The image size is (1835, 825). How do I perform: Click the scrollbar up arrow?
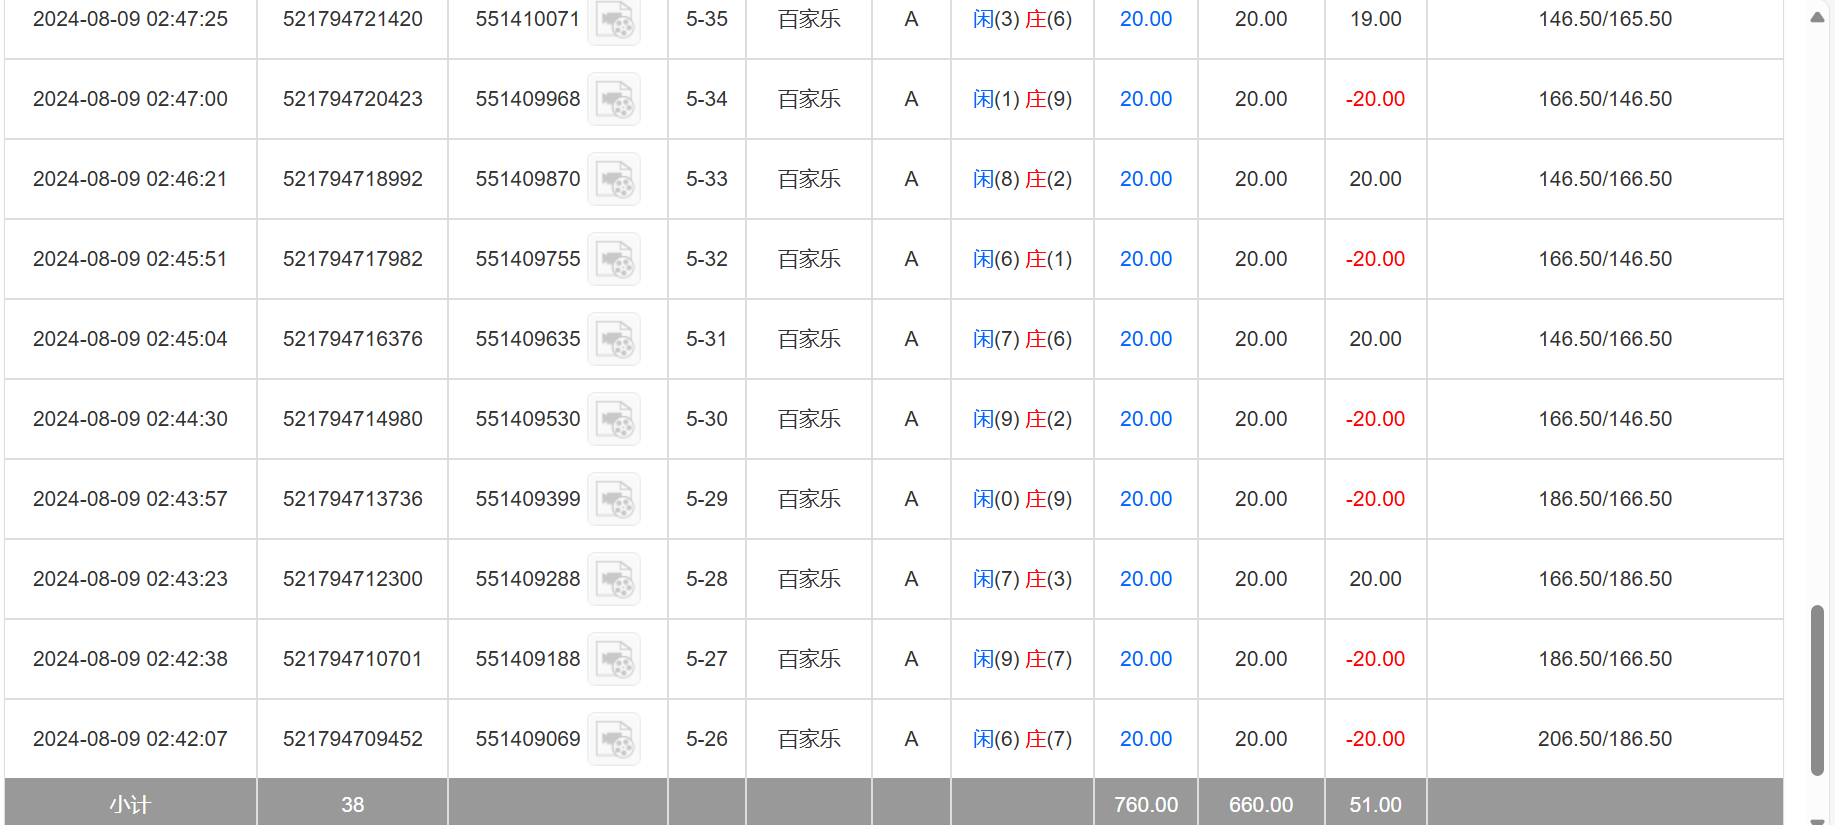coord(1817,17)
